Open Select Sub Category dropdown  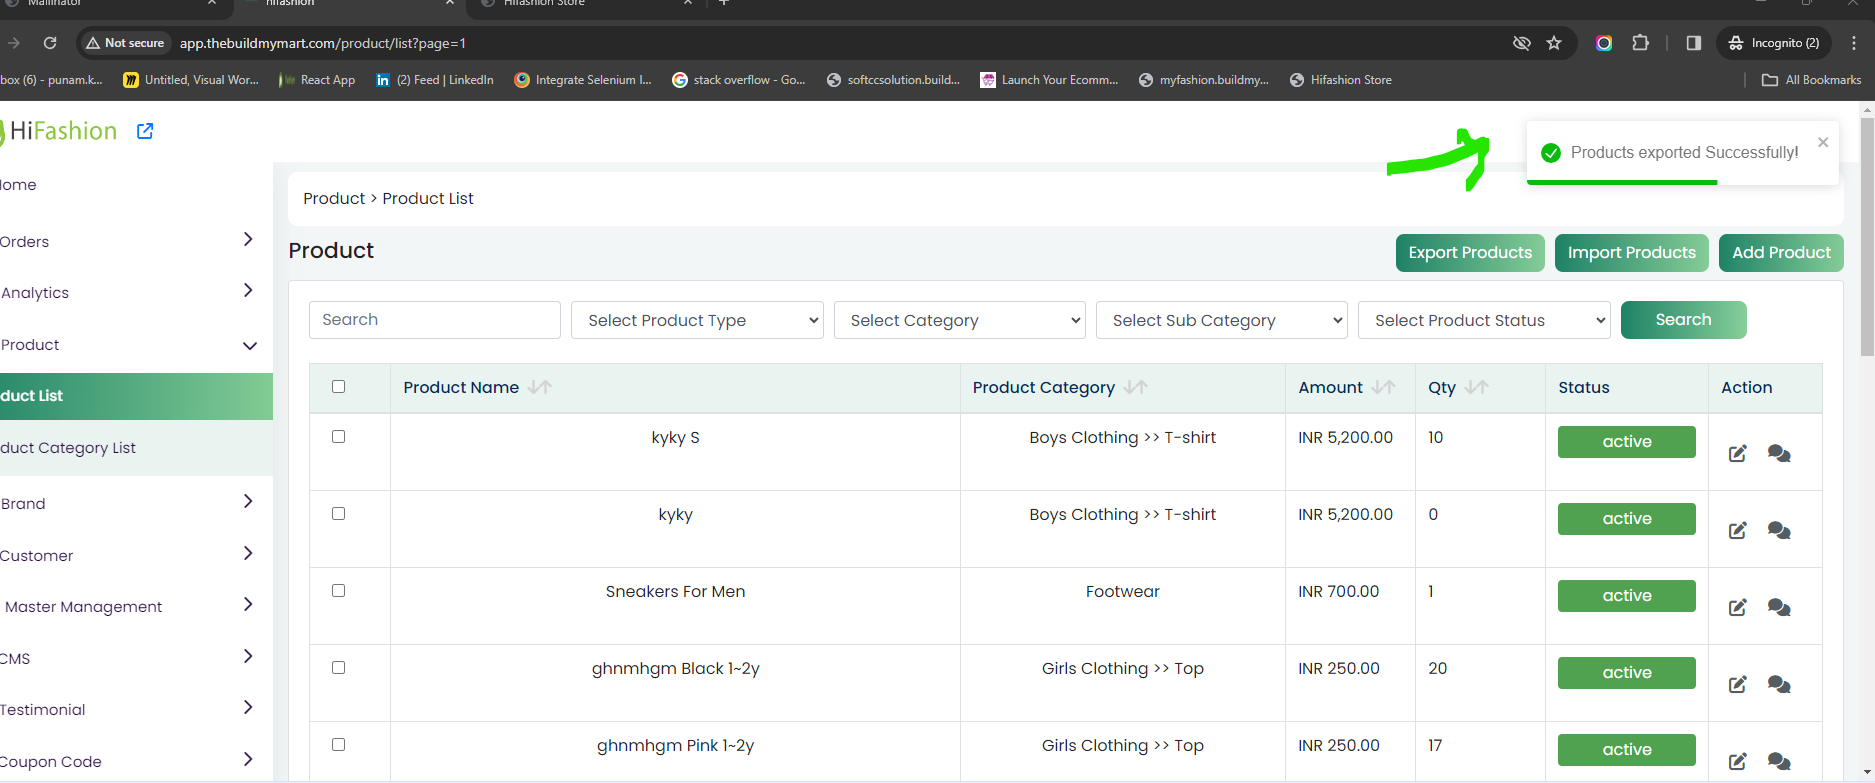click(1222, 320)
